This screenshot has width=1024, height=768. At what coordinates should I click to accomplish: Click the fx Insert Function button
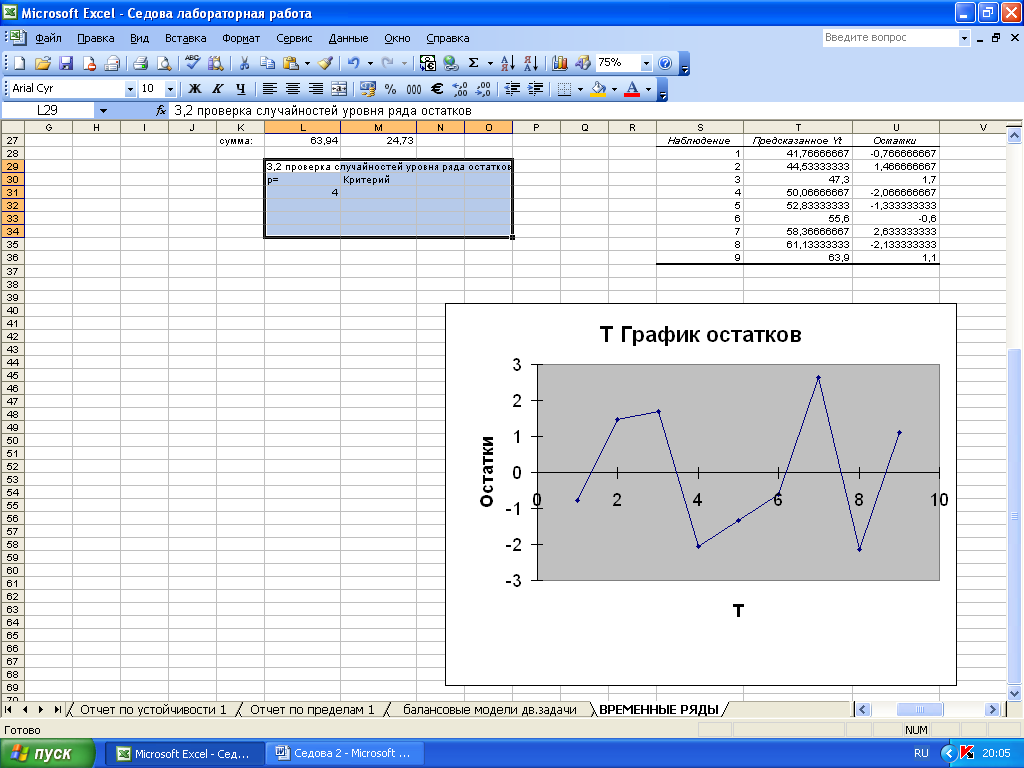point(161,110)
